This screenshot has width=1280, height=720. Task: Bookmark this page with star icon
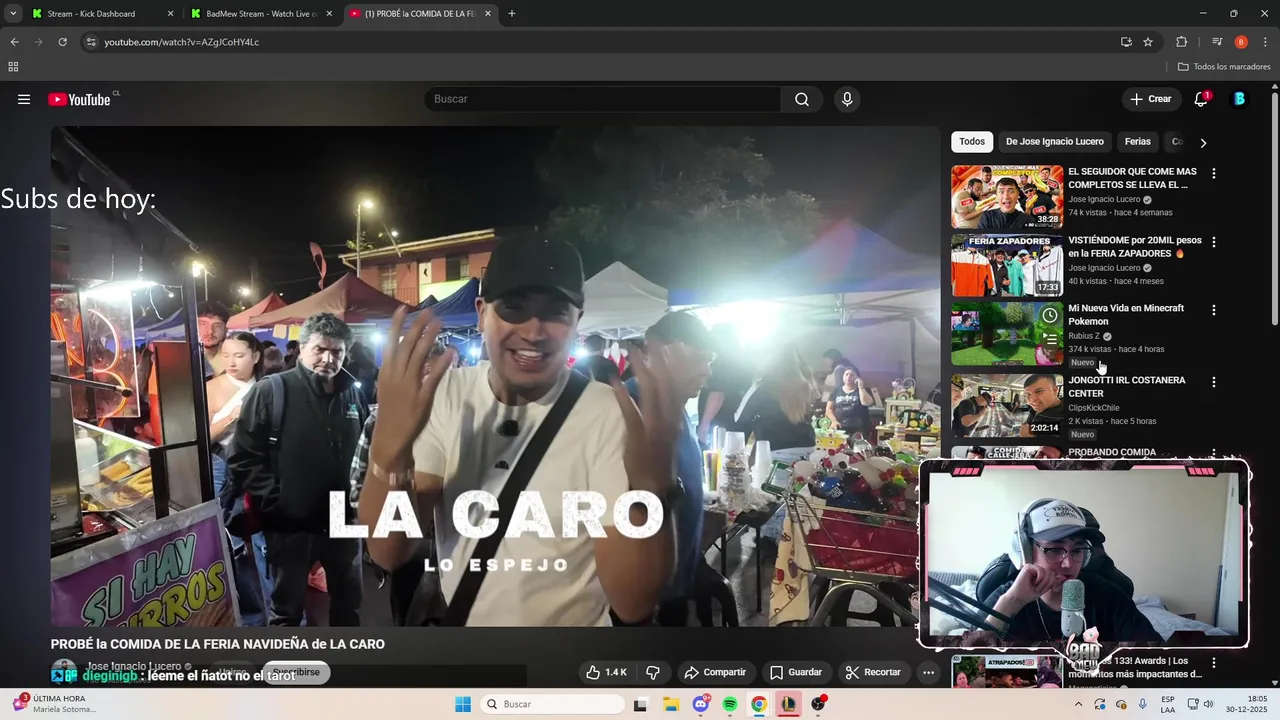click(1148, 42)
